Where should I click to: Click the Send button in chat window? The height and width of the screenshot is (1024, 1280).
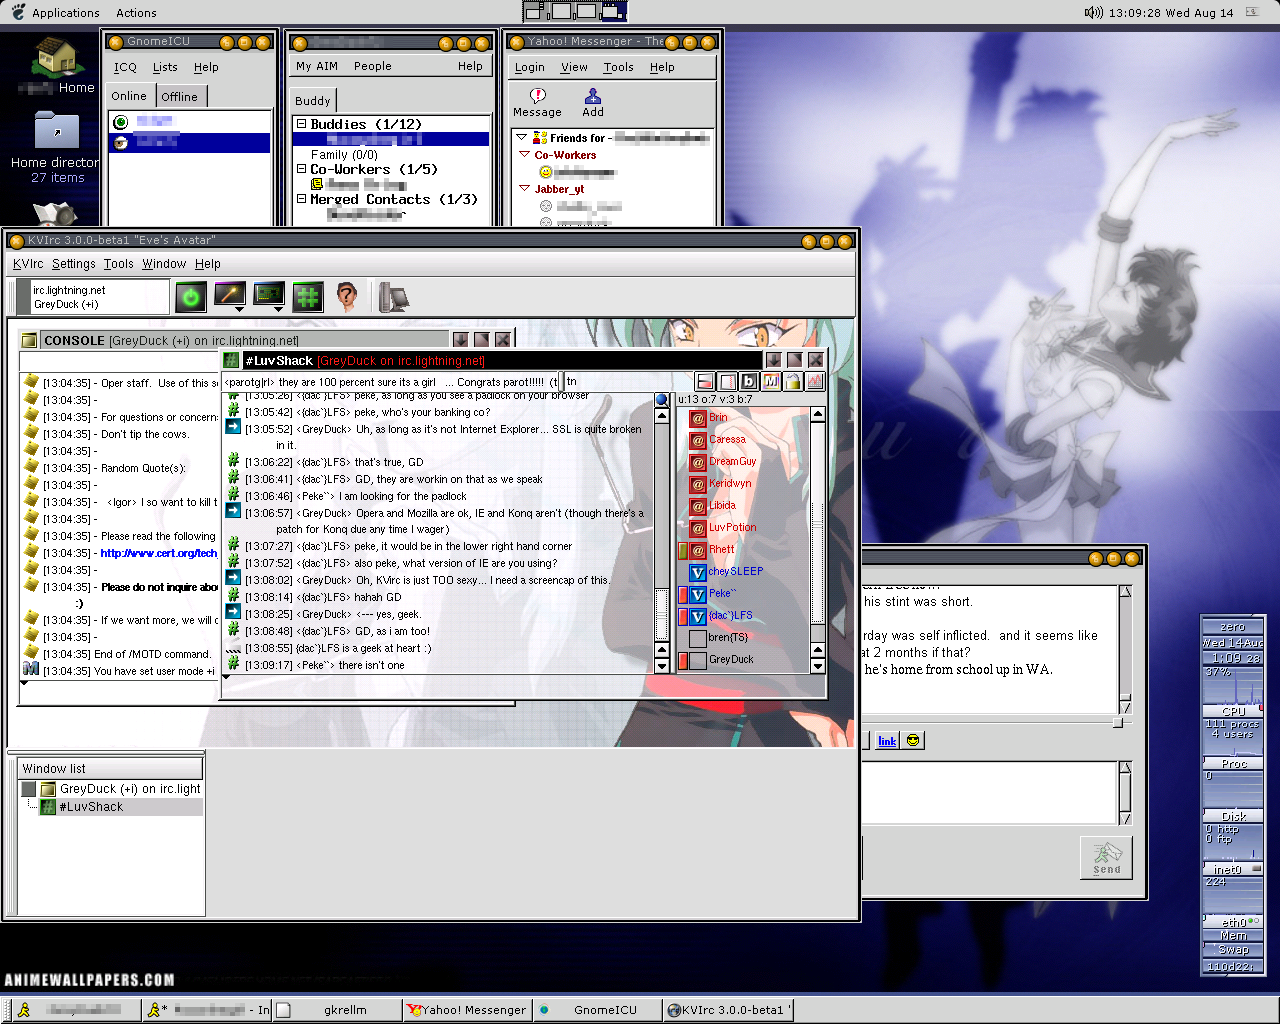click(x=1106, y=857)
